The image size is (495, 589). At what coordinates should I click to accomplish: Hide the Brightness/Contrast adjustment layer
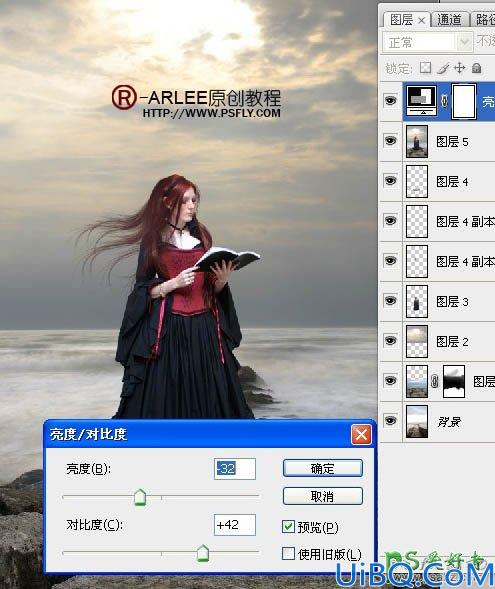pos(391,101)
